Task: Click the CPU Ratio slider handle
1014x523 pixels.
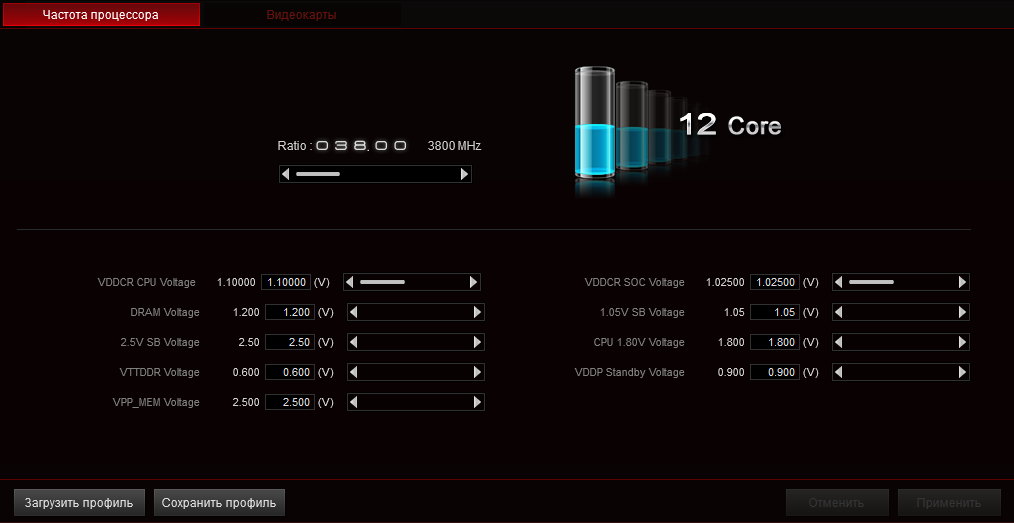Action: [318, 174]
